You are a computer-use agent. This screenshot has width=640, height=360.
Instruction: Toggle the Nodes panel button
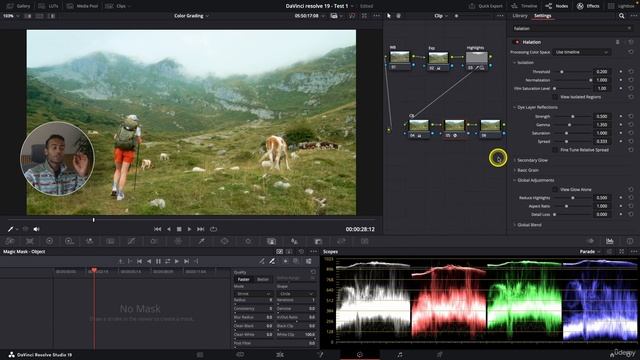556,6
